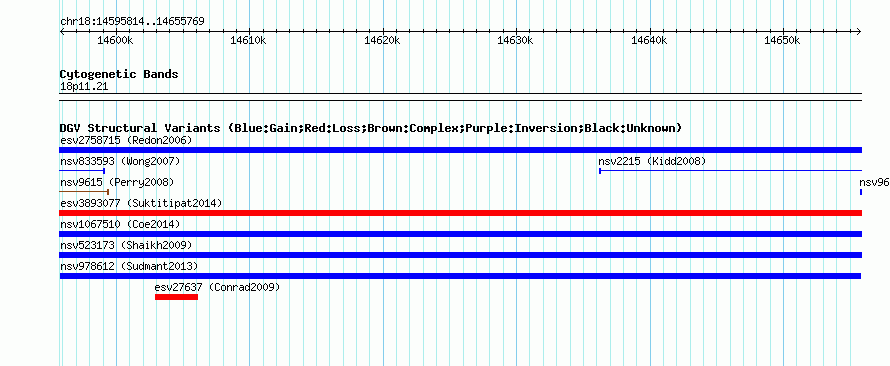The image size is (890, 366).
Task: Click the 14610k ruler tick label
Action: pyautogui.click(x=249, y=41)
